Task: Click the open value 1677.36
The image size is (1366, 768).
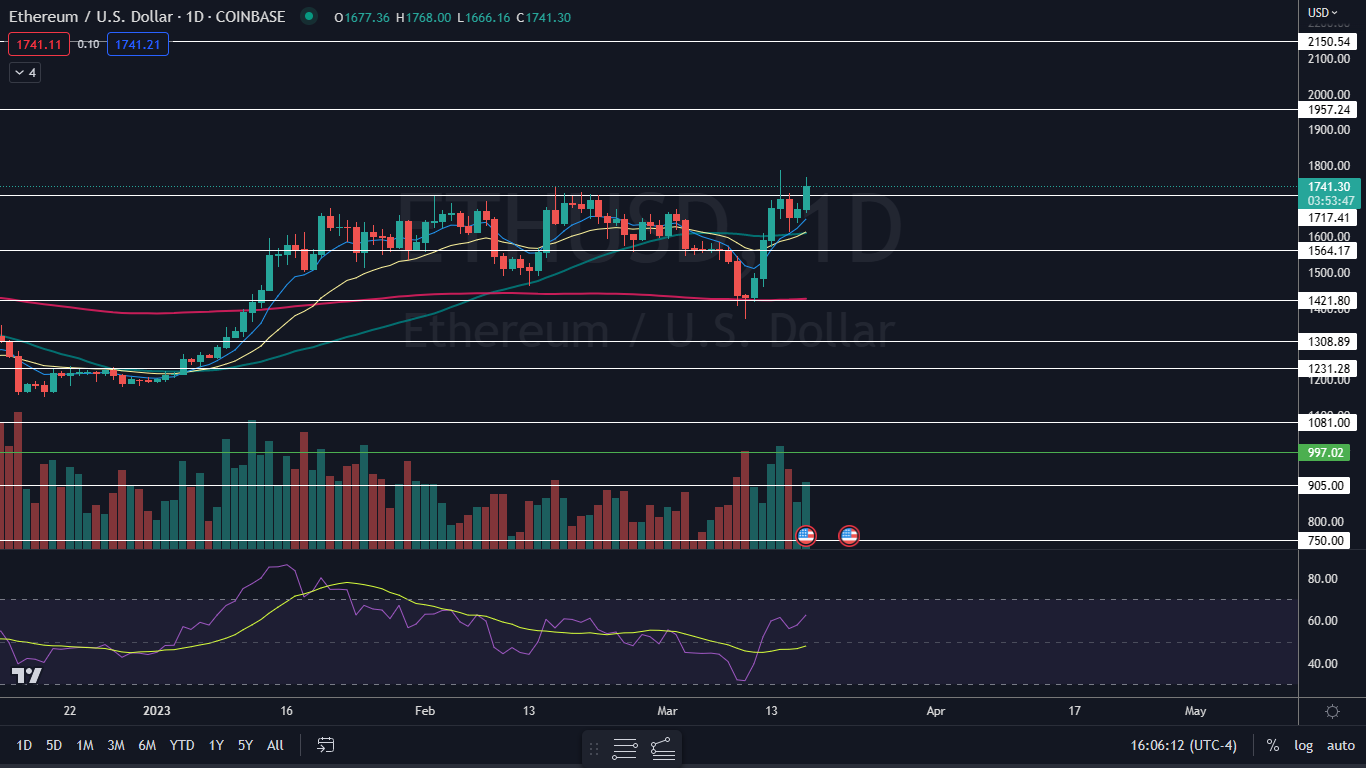Action: (x=367, y=17)
